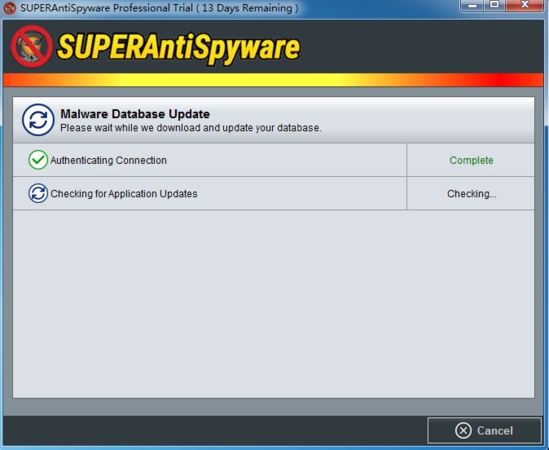Click the SUPERAntiSpyware no-spy logo icon
The height and width of the screenshot is (450, 549).
click(32, 46)
